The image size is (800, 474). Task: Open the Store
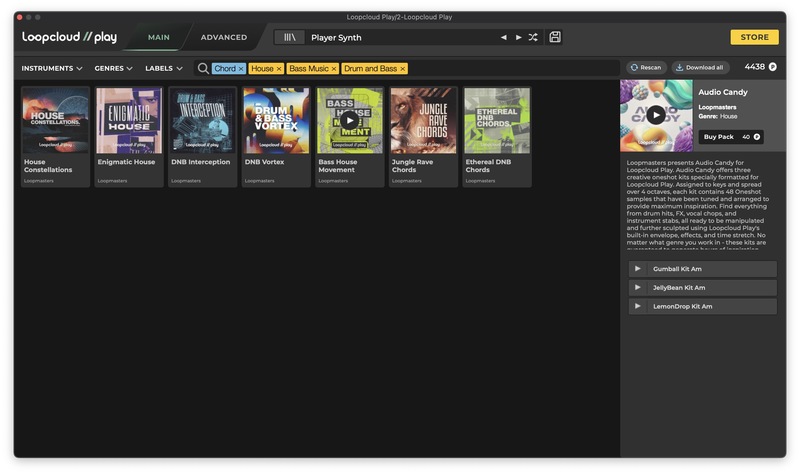point(754,37)
